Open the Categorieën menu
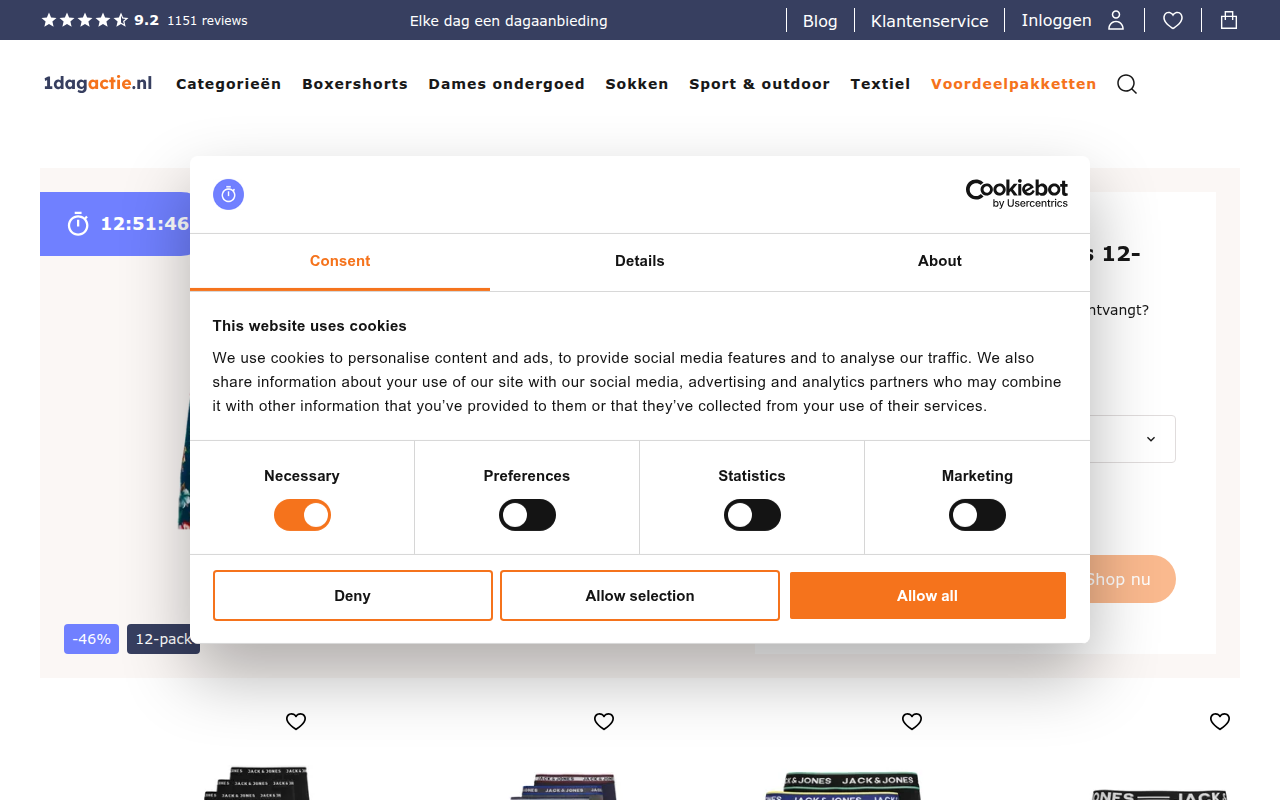The image size is (1280, 800). click(x=229, y=84)
